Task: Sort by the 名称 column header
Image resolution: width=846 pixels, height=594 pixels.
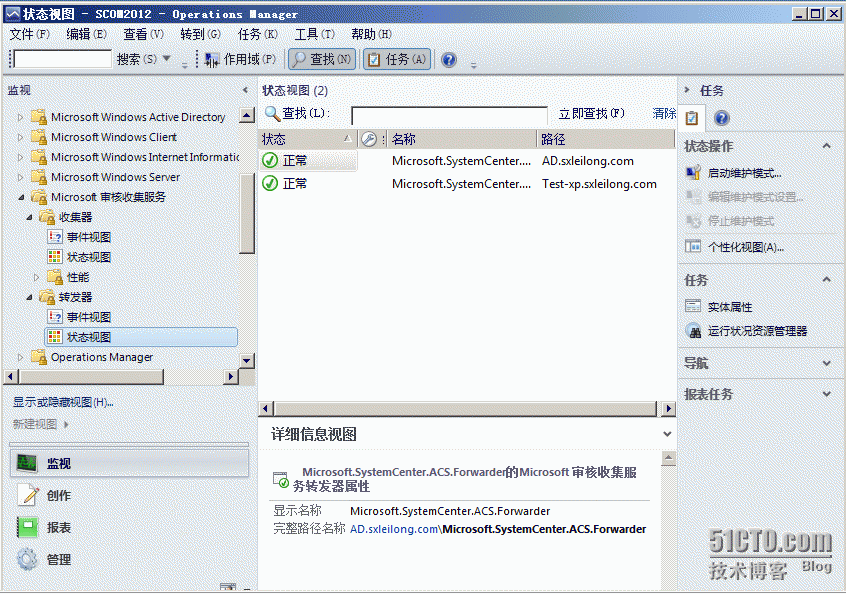Action: (x=462, y=139)
